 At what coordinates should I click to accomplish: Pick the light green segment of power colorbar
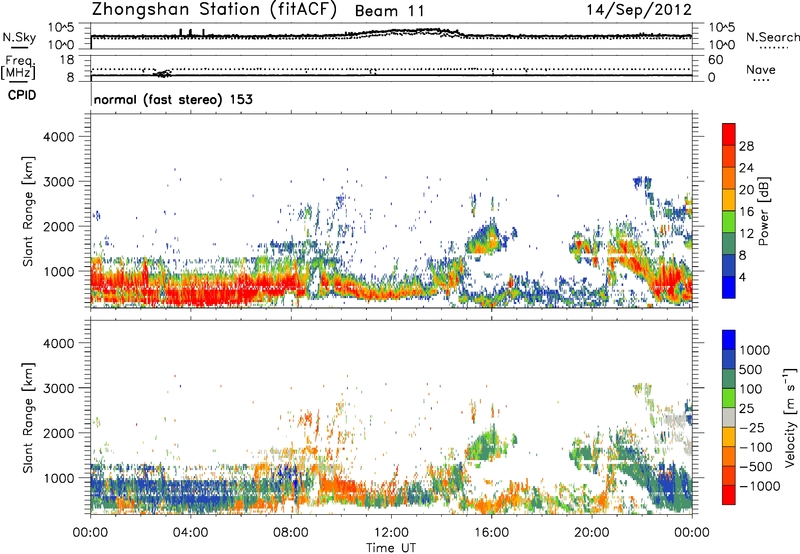click(729, 222)
